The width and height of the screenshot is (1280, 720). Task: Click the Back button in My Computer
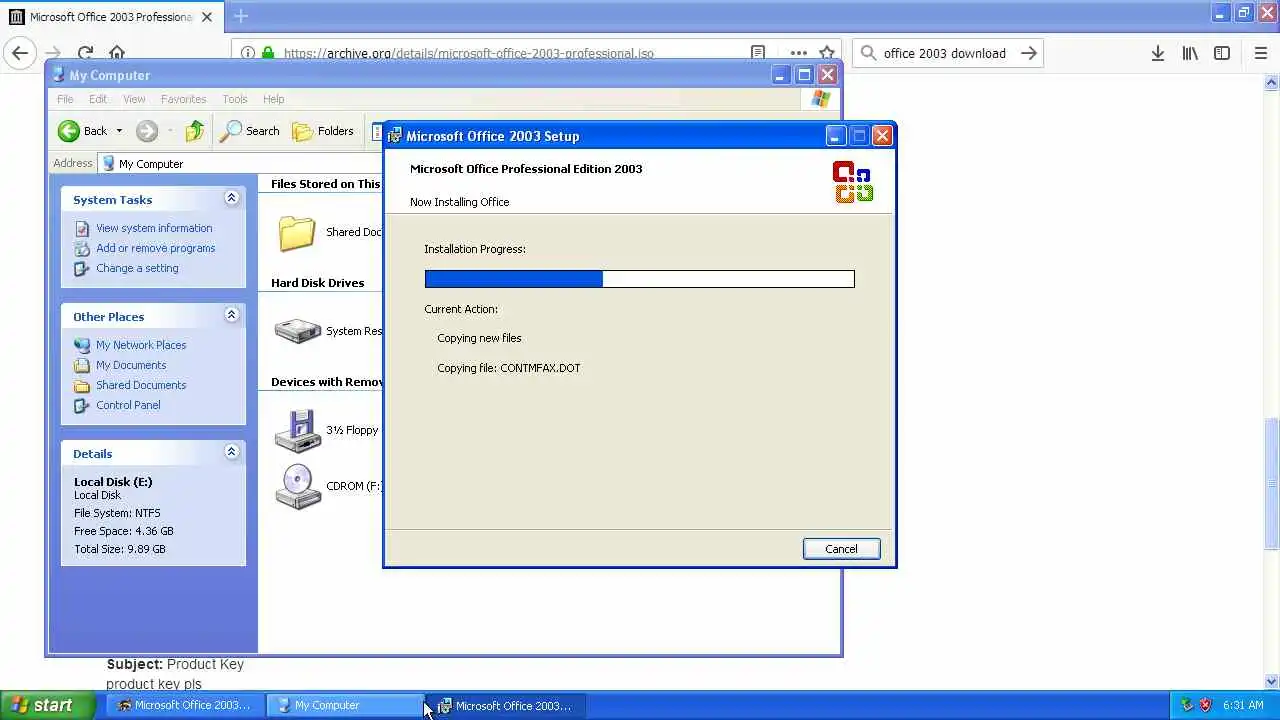pyautogui.click(x=83, y=131)
